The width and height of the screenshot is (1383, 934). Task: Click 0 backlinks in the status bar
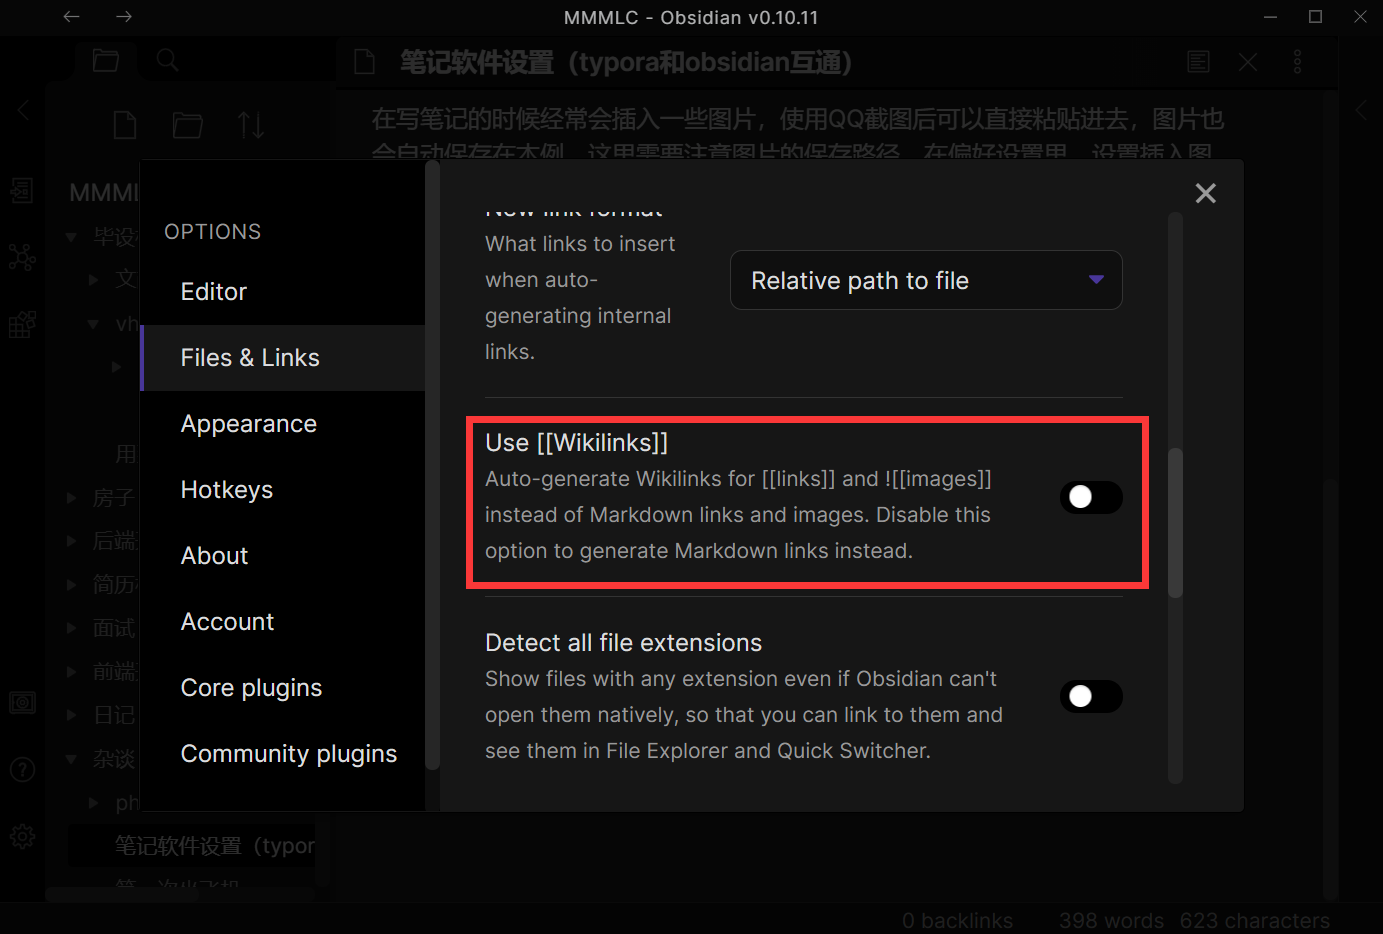click(x=957, y=920)
